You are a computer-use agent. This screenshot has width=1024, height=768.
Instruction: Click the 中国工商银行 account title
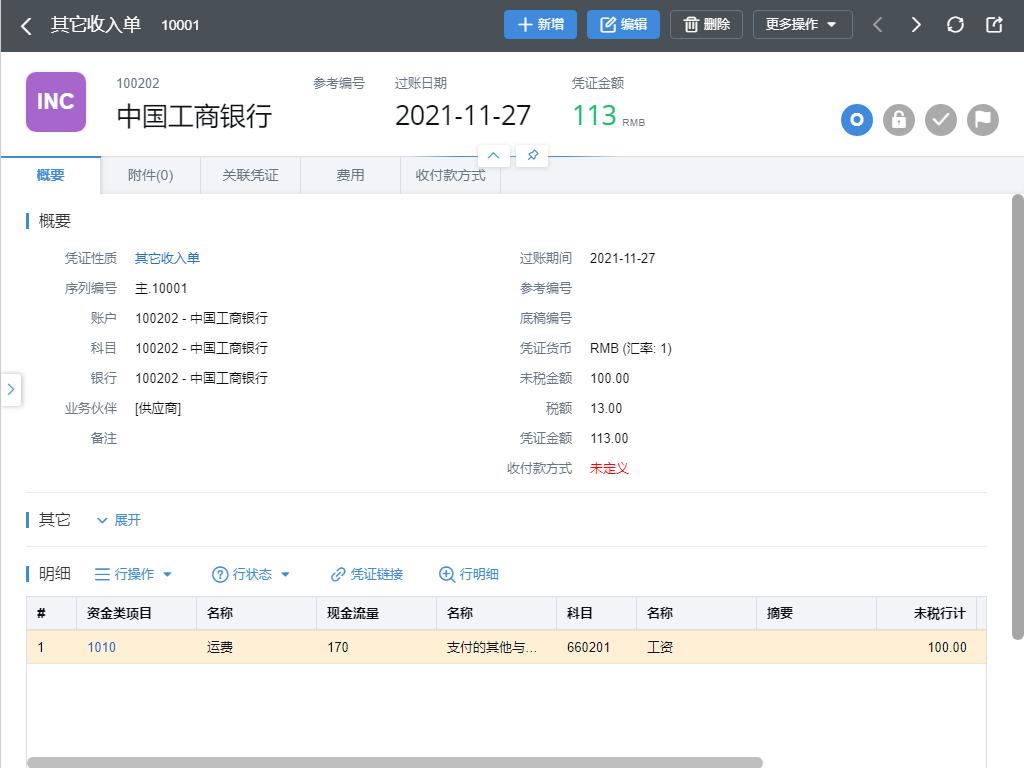click(194, 116)
